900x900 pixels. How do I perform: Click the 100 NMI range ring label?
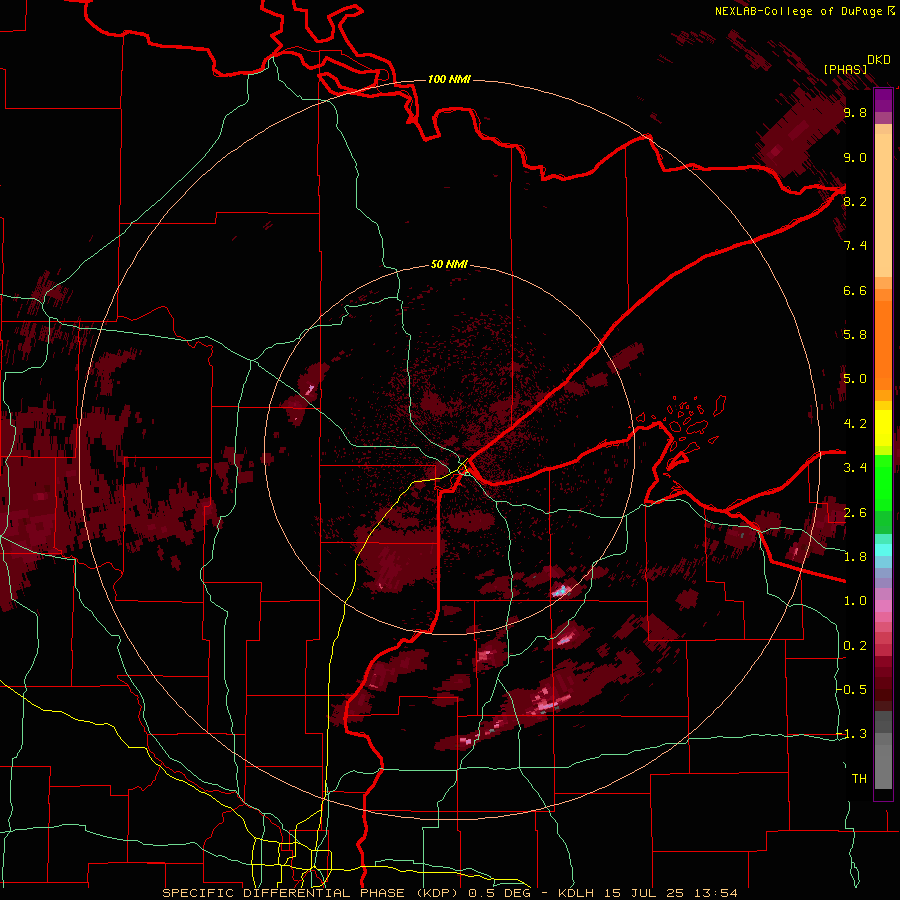[x=449, y=79]
